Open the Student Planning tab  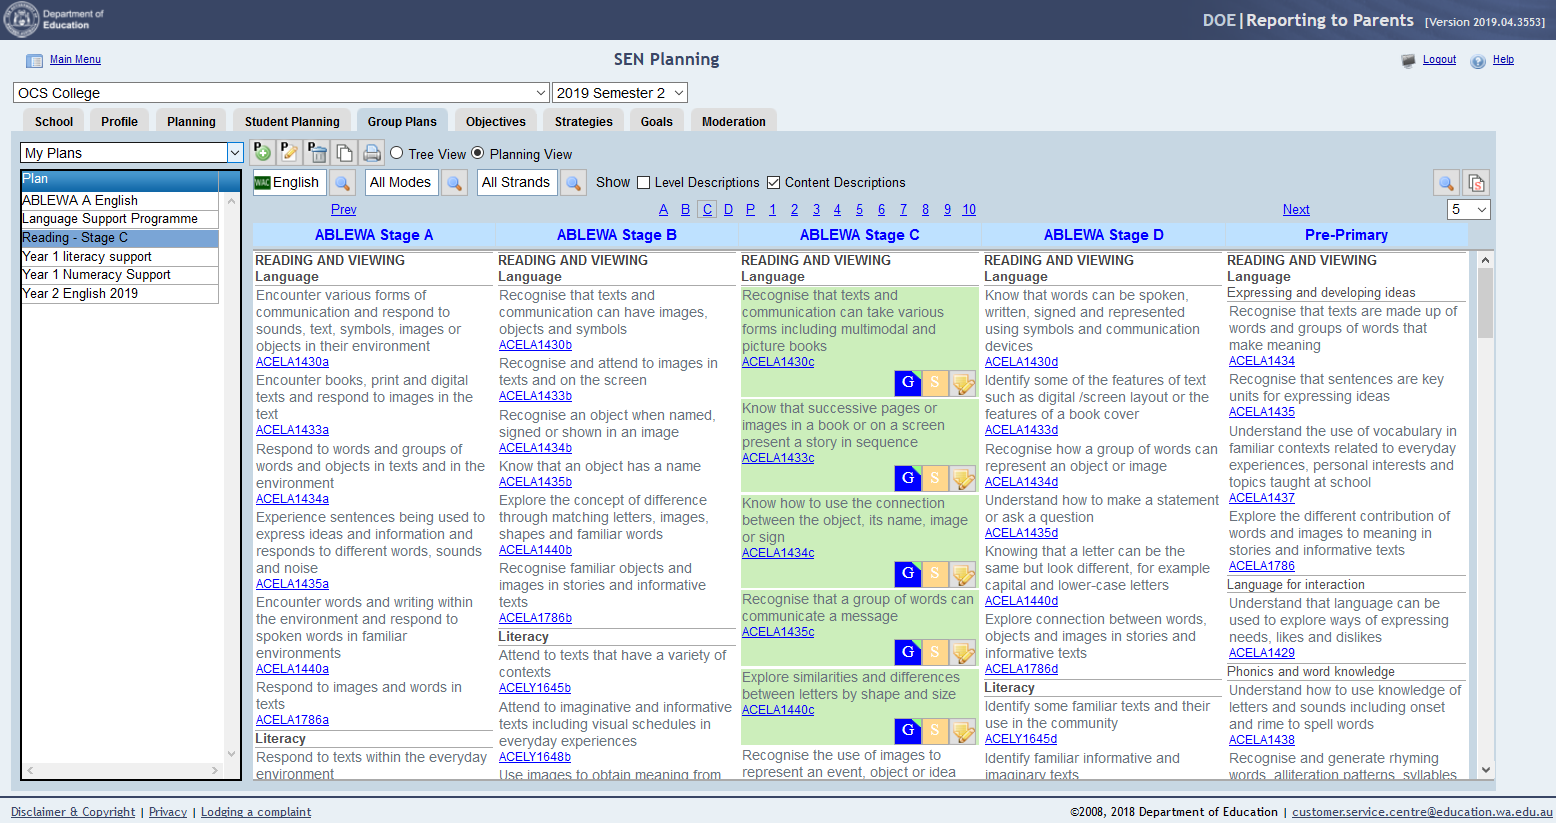[x=292, y=122]
